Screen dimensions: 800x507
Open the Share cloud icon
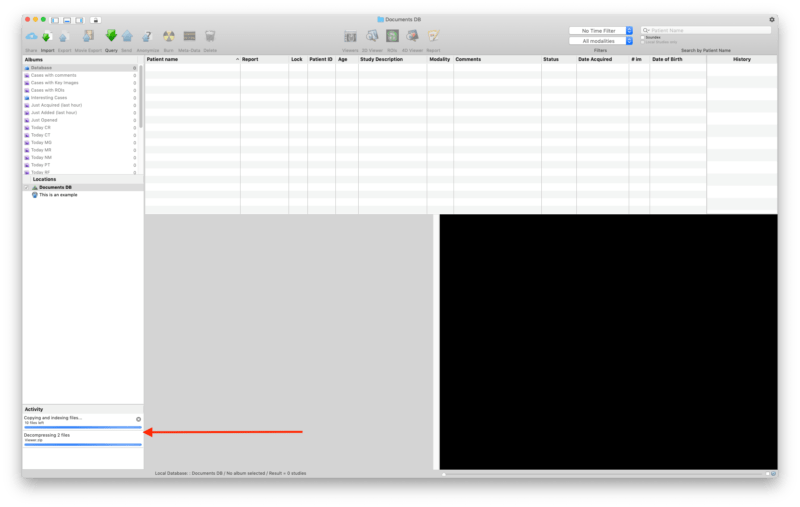(x=31, y=37)
